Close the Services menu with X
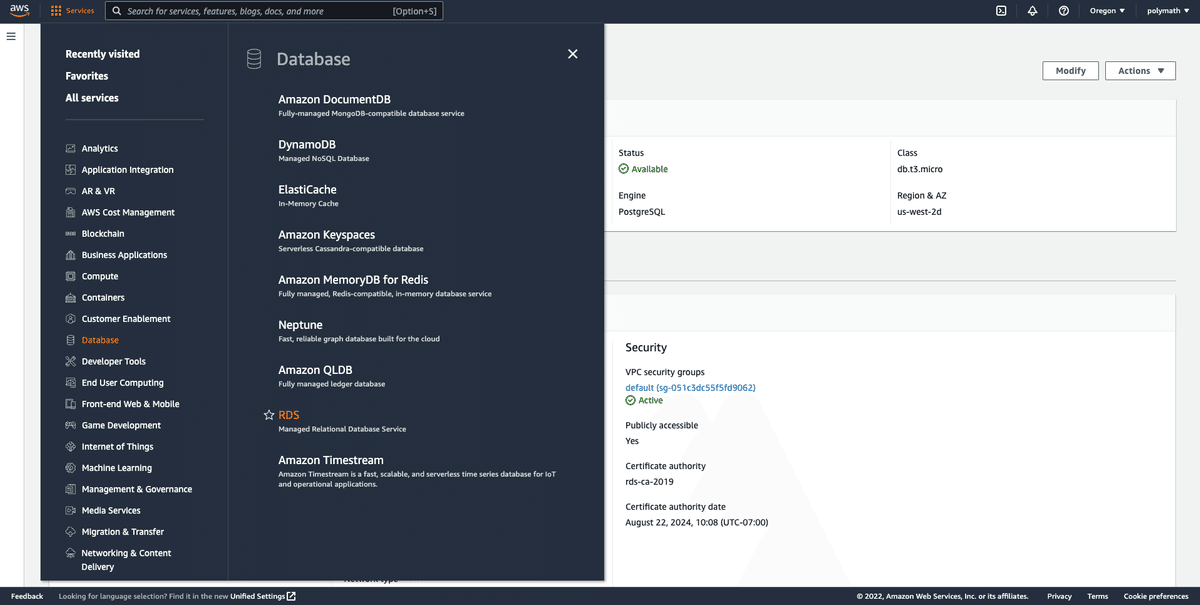 coord(573,54)
